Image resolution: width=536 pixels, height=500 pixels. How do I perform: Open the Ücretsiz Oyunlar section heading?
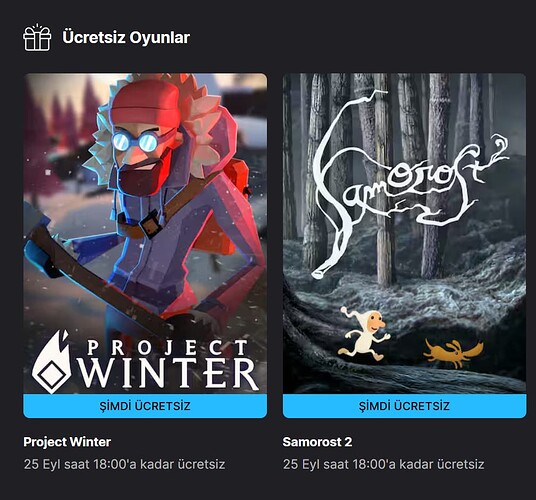pyautogui.click(x=126, y=37)
